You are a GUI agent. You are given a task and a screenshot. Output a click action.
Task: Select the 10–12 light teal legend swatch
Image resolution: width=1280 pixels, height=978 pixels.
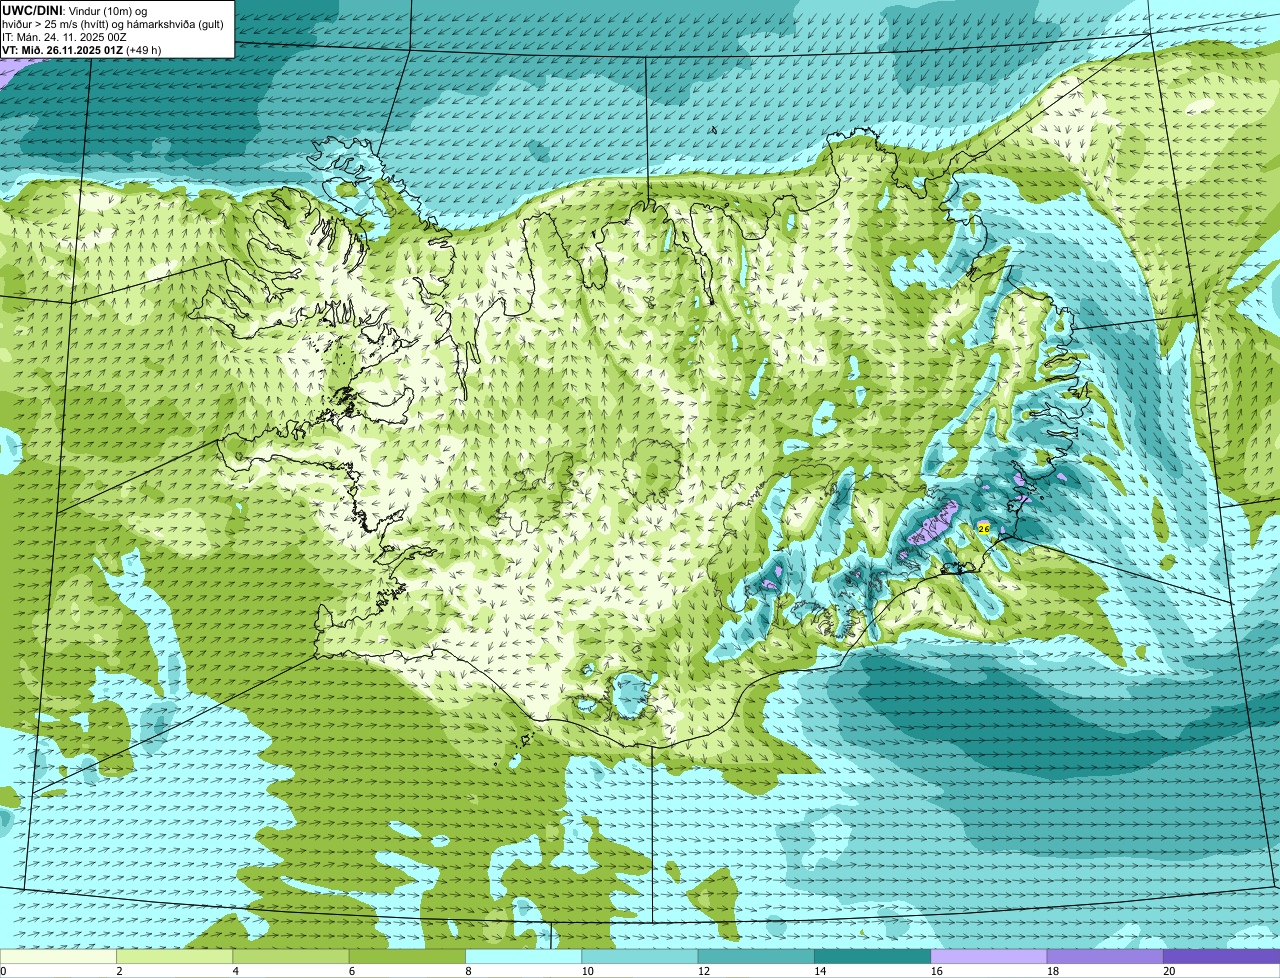click(640, 956)
